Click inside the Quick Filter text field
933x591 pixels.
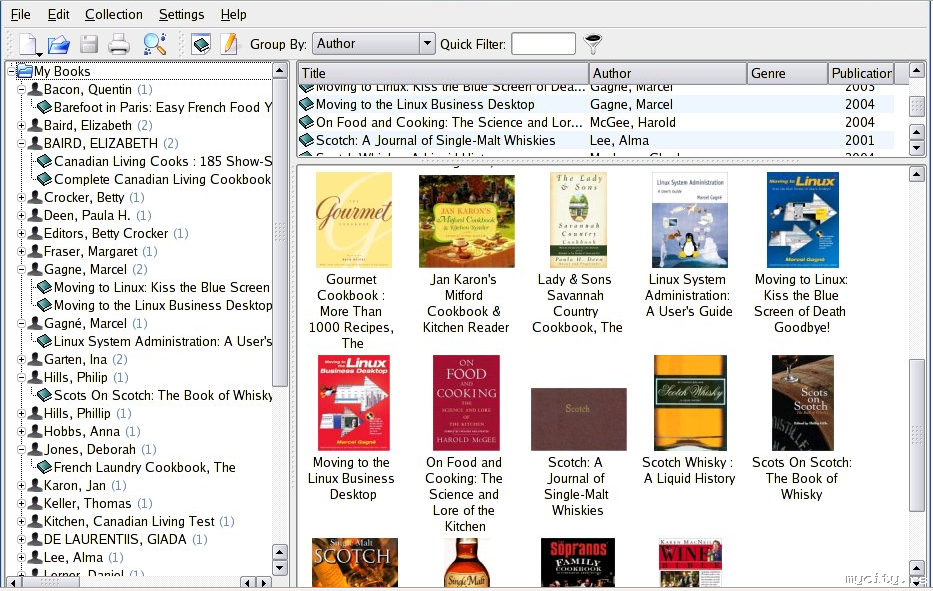[543, 44]
